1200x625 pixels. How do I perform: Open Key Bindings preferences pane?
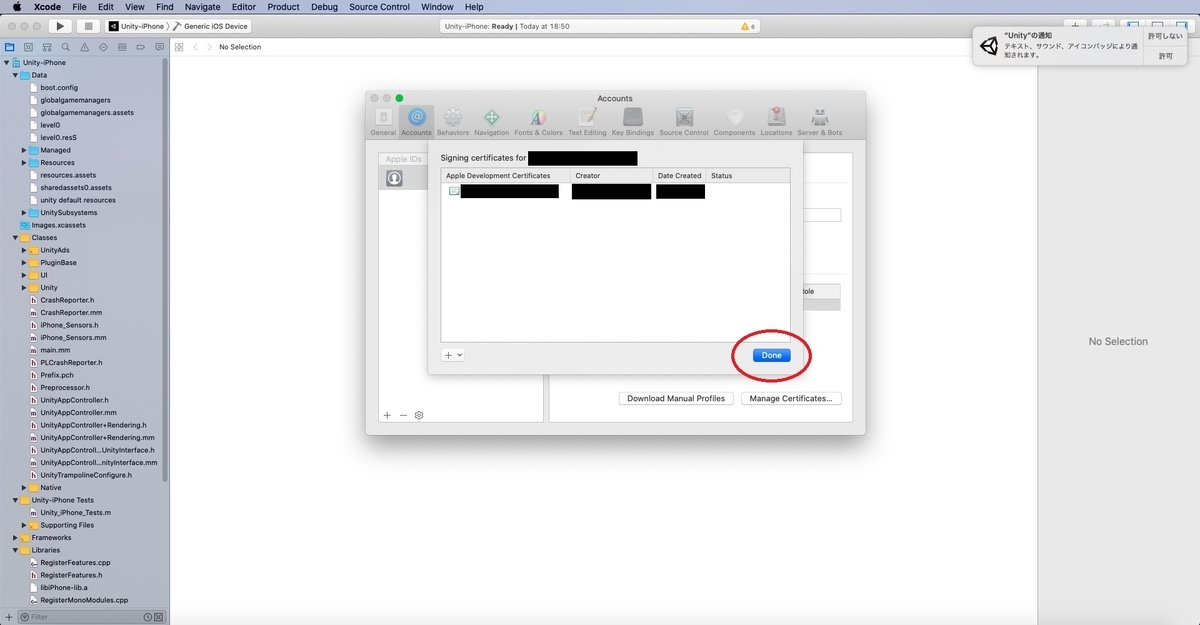632,121
